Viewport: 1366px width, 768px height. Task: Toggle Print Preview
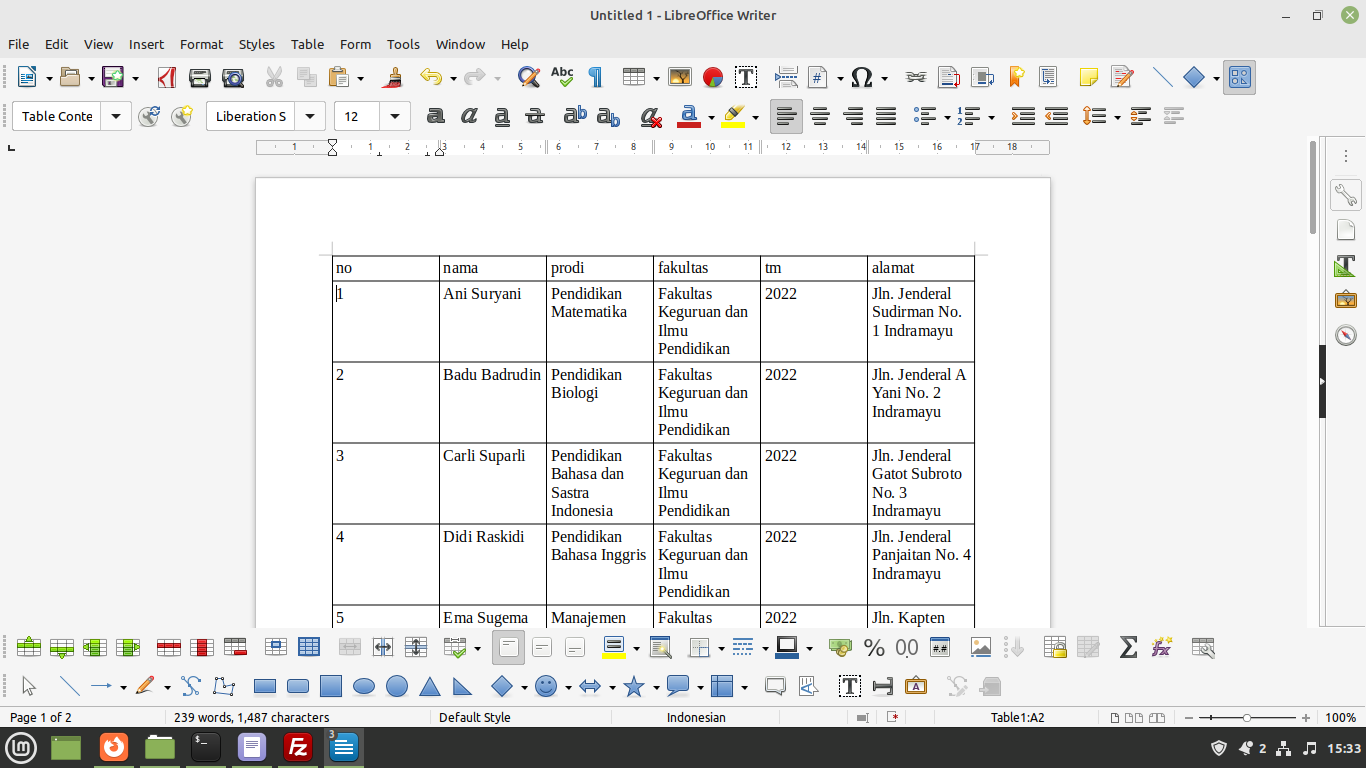coord(233,77)
